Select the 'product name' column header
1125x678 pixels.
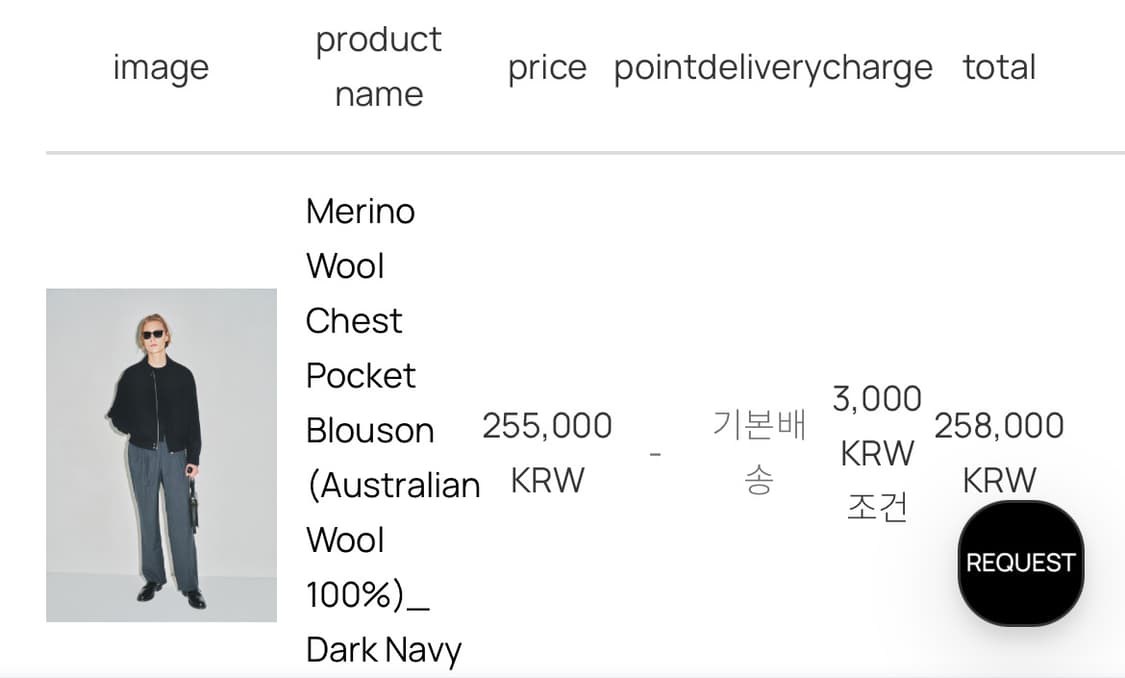click(x=378, y=67)
